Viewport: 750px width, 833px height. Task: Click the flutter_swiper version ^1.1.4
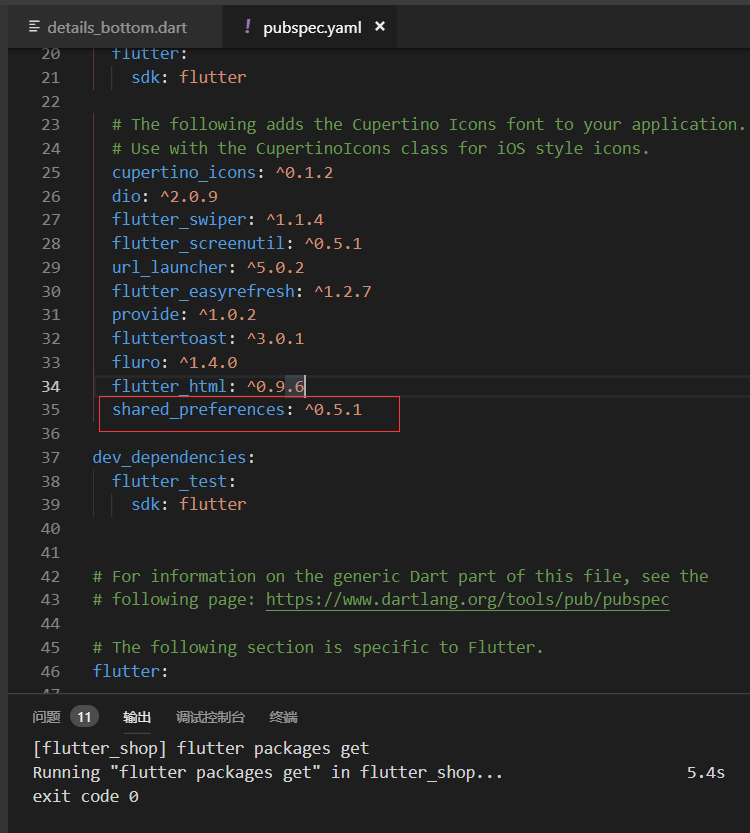coord(295,219)
